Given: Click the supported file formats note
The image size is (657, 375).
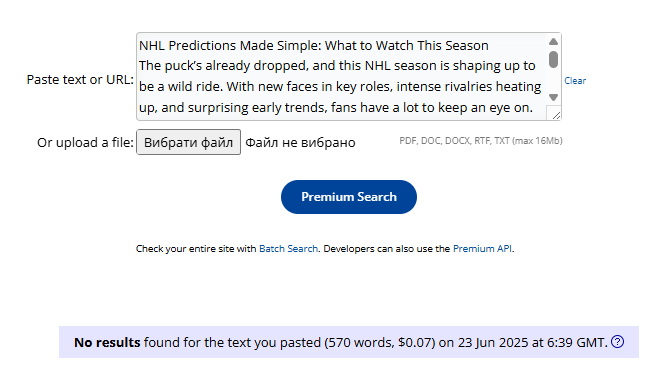Looking at the screenshot, I should (481, 141).
